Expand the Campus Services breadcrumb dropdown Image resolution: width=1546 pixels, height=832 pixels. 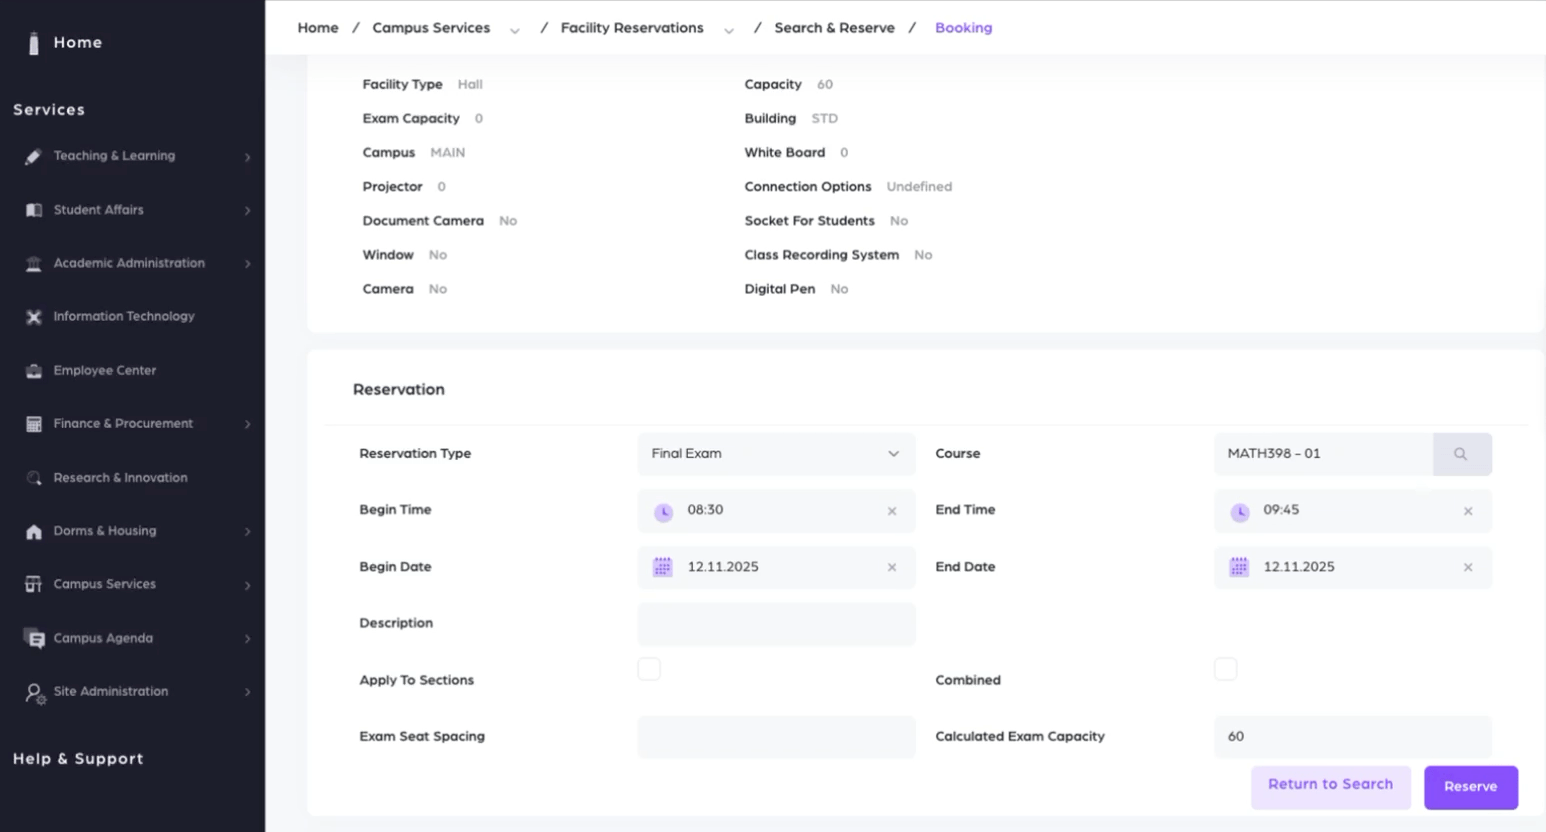(x=515, y=30)
